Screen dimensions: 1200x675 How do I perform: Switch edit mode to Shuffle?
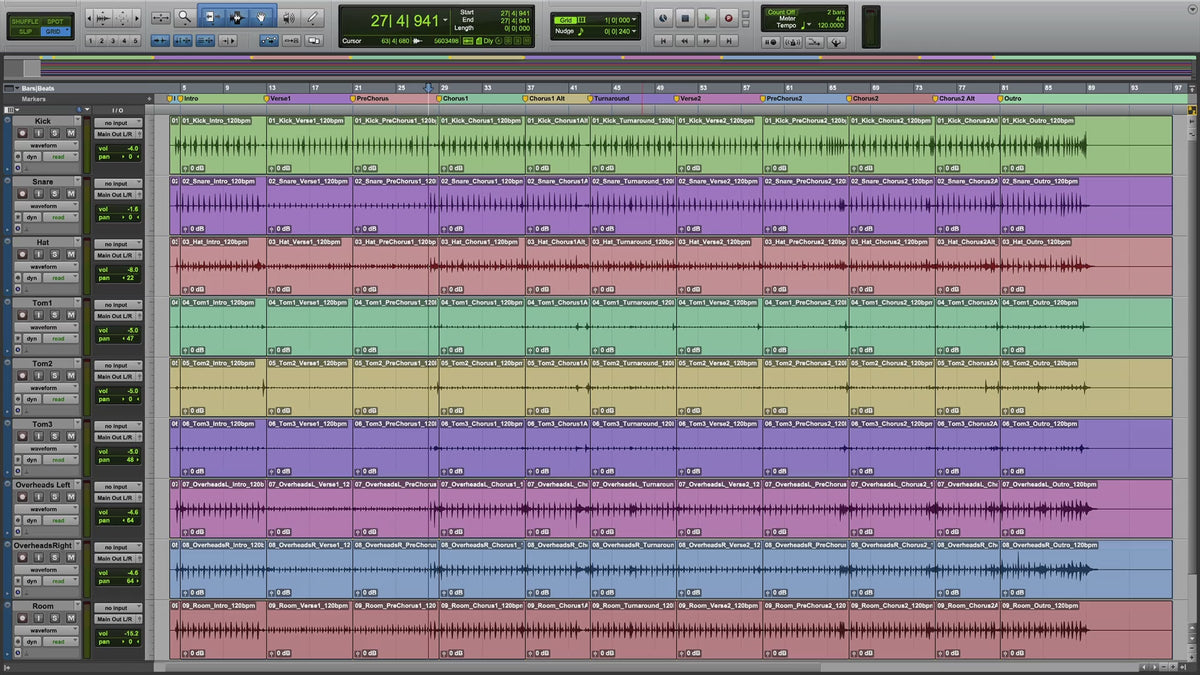tap(25, 21)
